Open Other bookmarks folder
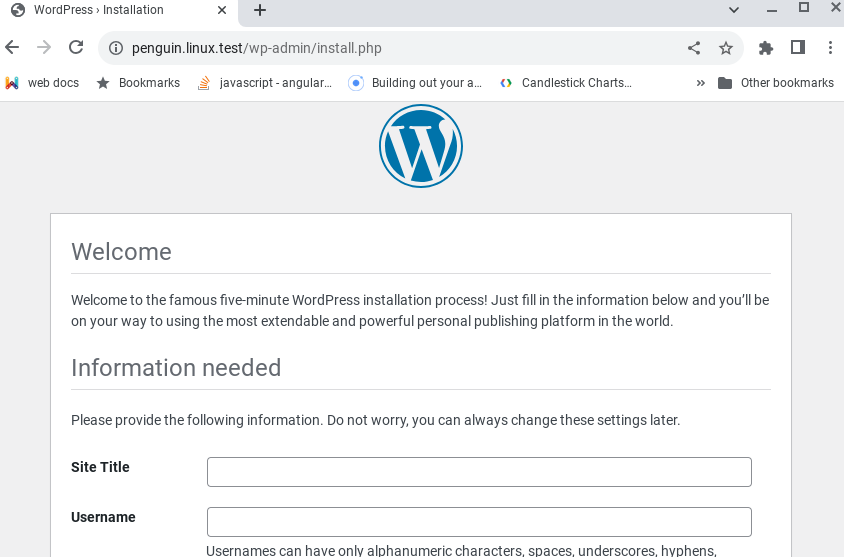This screenshot has height=557, width=844. point(776,83)
